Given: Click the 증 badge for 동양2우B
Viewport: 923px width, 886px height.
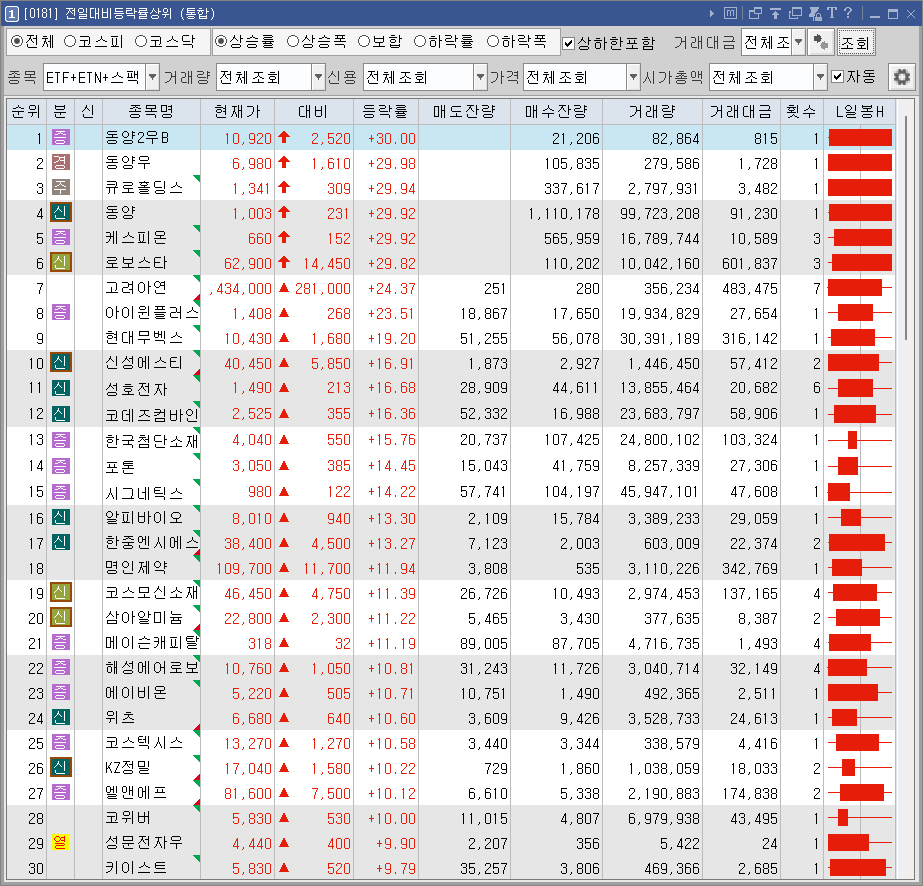Looking at the screenshot, I should (x=61, y=138).
